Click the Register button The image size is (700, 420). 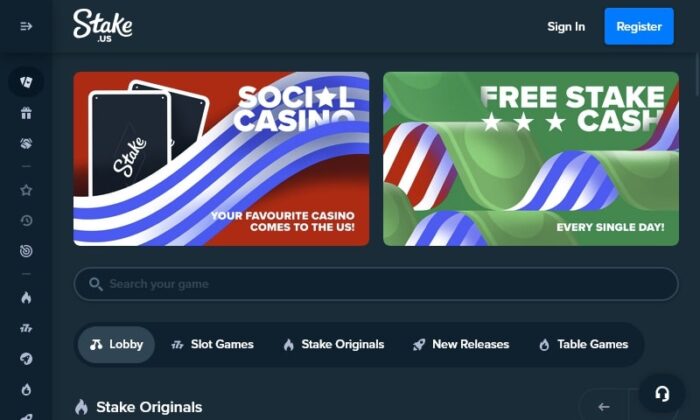coord(639,26)
